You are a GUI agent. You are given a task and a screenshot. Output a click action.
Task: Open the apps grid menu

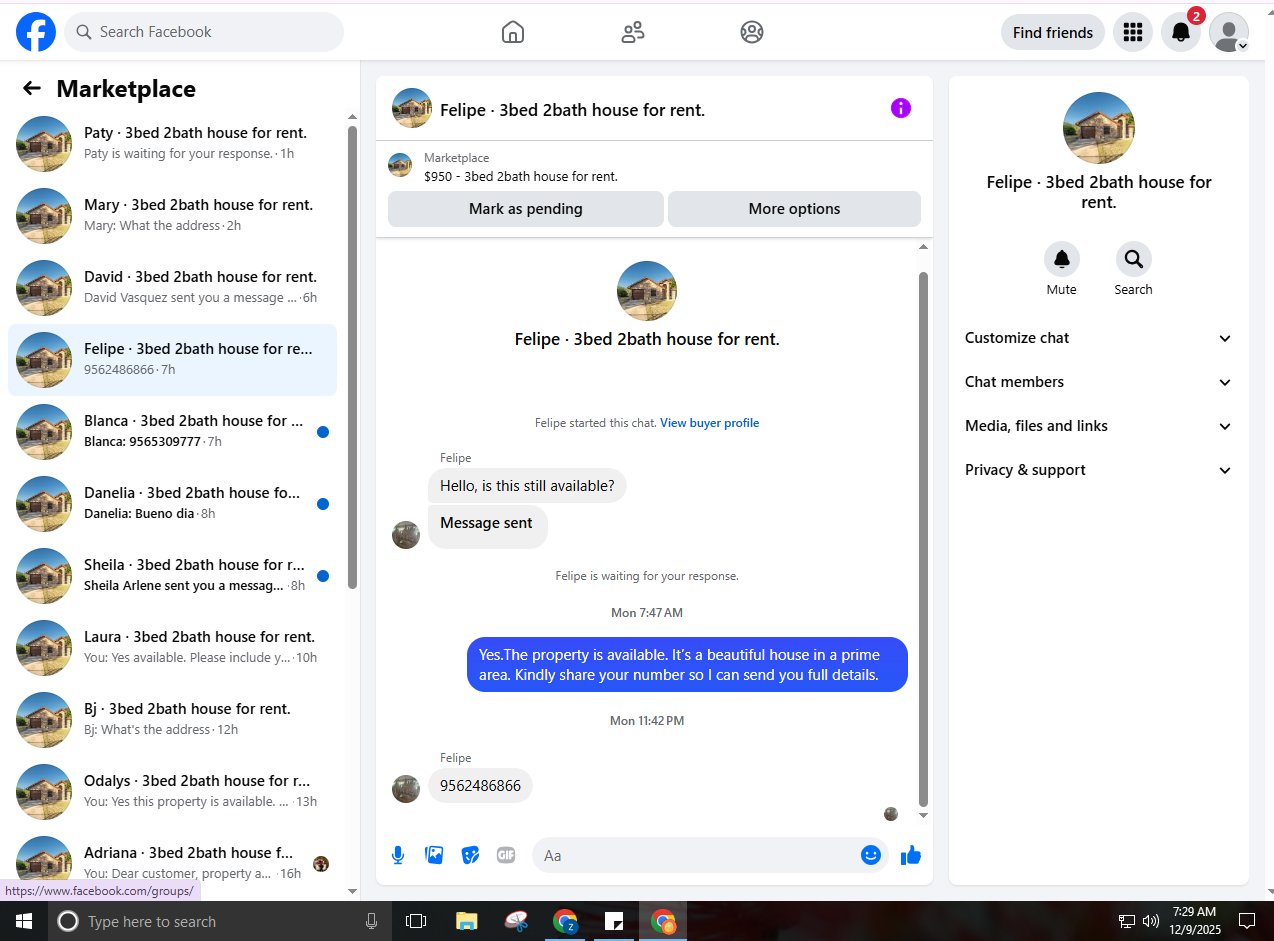(x=1133, y=32)
